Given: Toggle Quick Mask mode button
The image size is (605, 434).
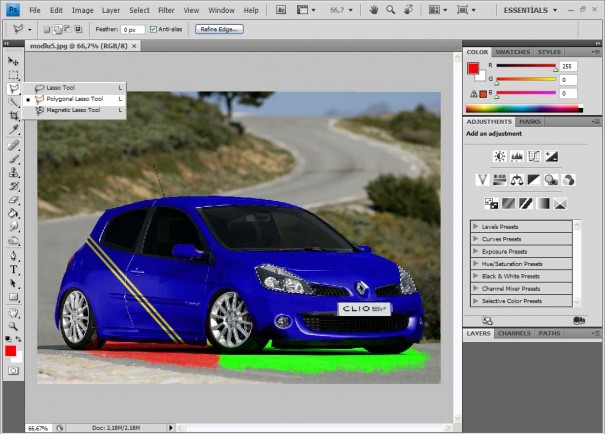Looking at the screenshot, I should 14,371.
